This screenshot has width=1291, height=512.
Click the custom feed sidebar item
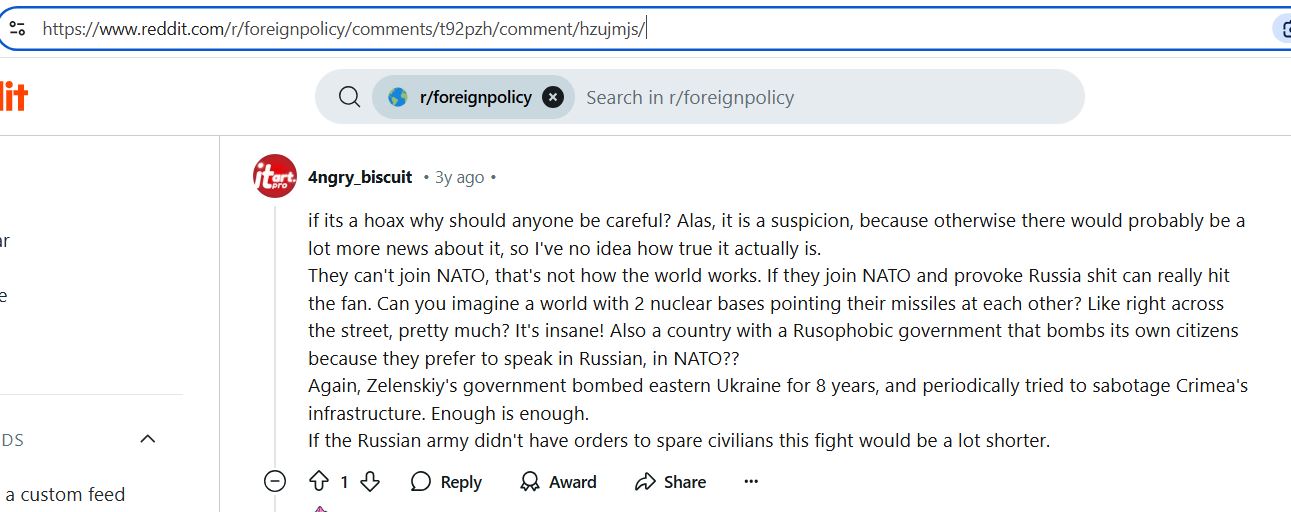tap(64, 494)
